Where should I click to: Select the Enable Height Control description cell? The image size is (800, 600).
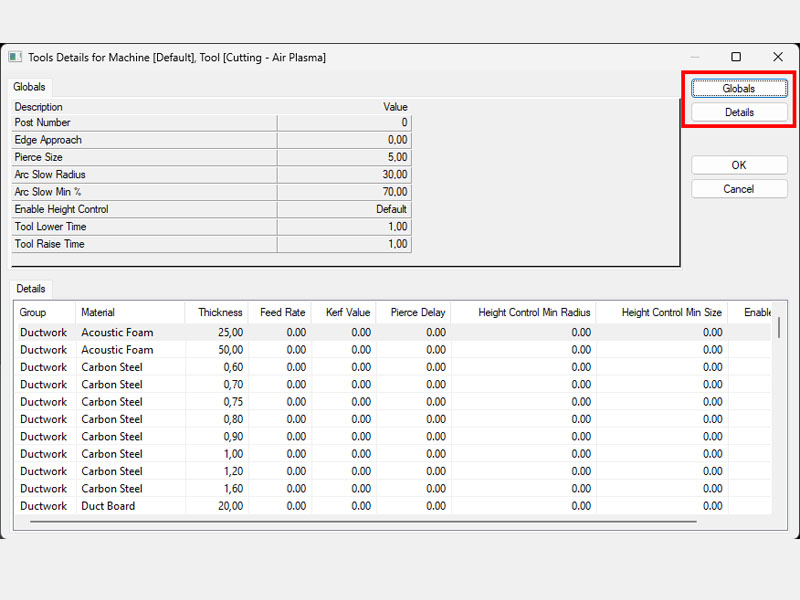[144, 210]
